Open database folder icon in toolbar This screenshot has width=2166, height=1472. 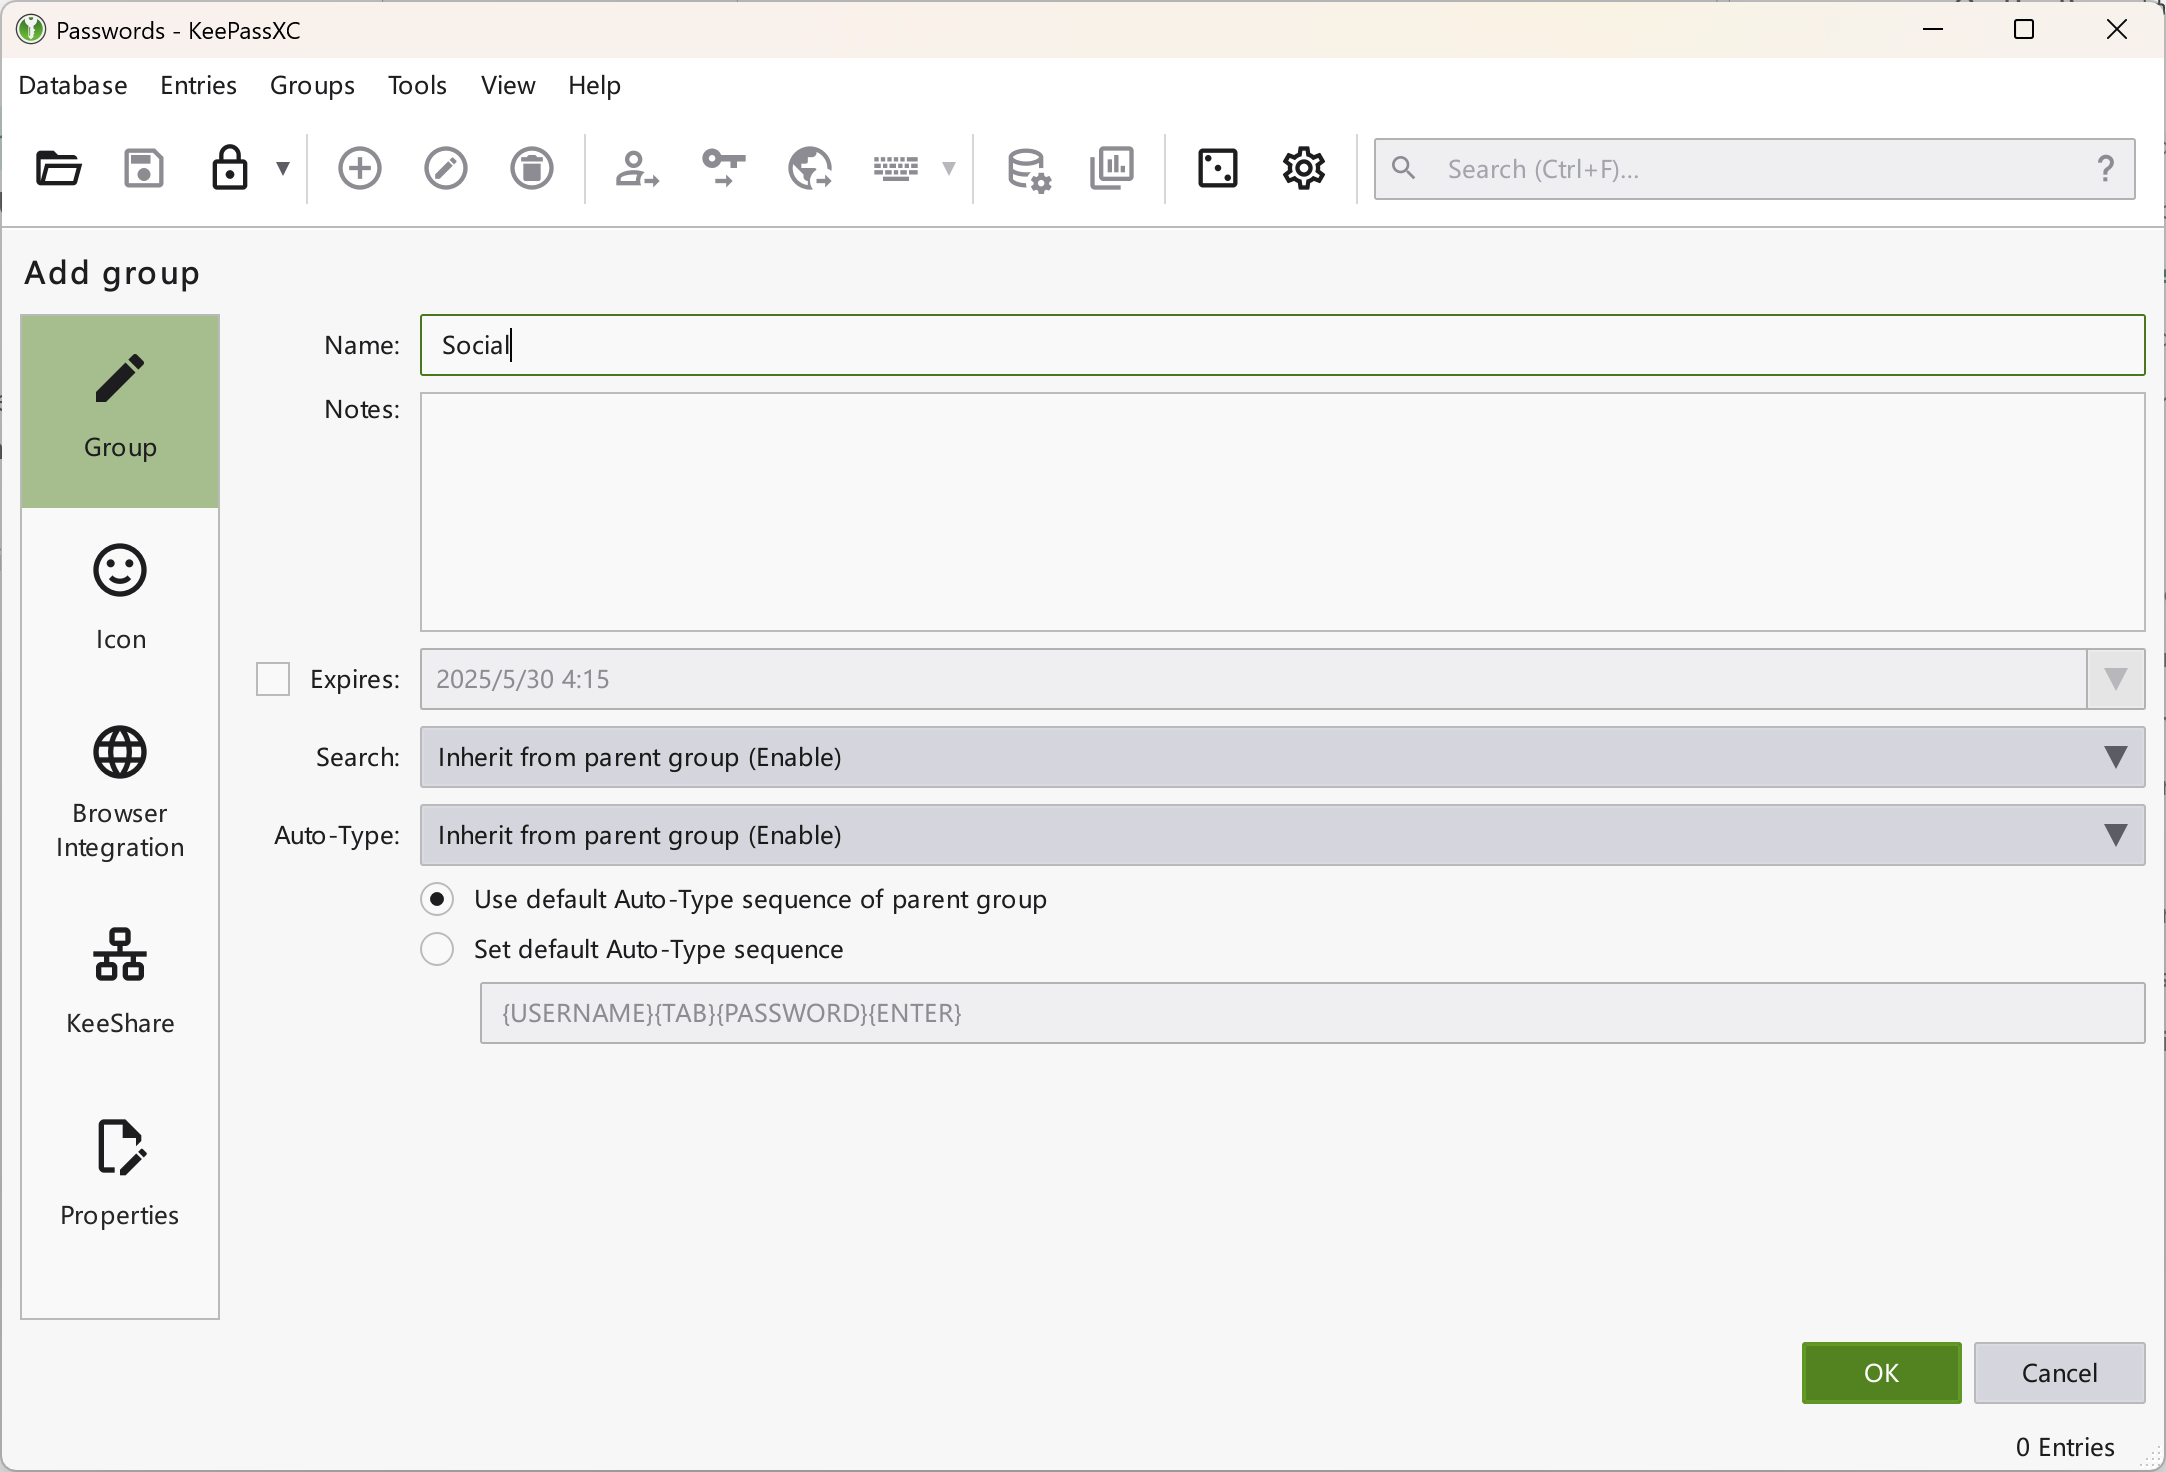click(x=58, y=168)
